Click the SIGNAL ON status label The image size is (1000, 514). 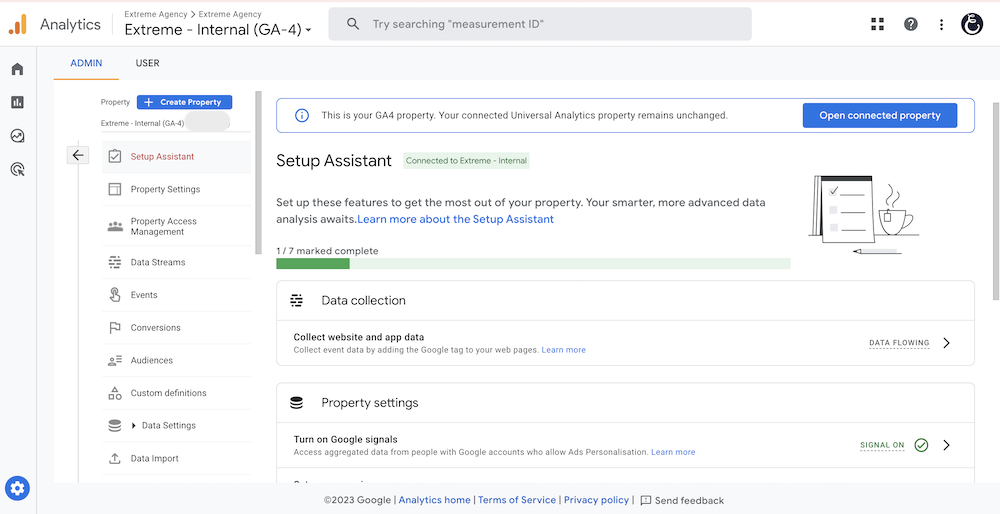(x=882, y=445)
